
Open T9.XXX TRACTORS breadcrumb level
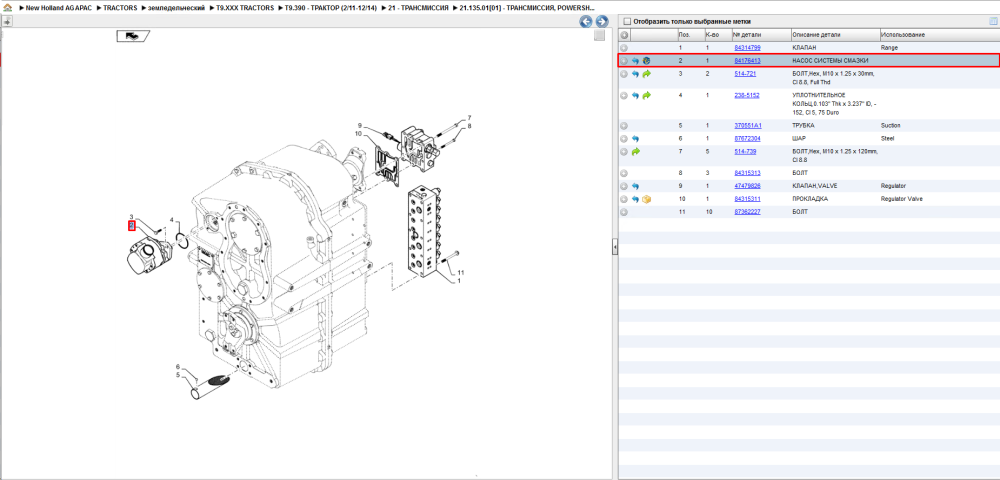point(246,8)
